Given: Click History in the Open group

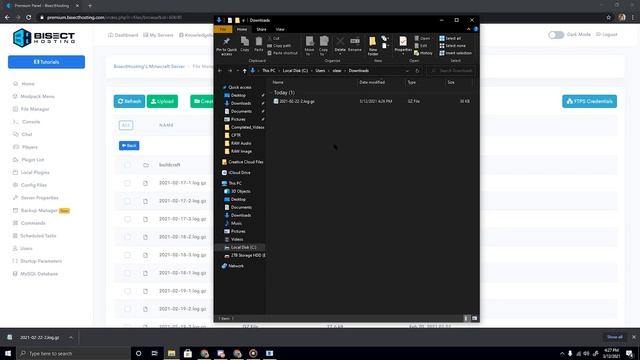Looking at the screenshot, I should 423,53.
